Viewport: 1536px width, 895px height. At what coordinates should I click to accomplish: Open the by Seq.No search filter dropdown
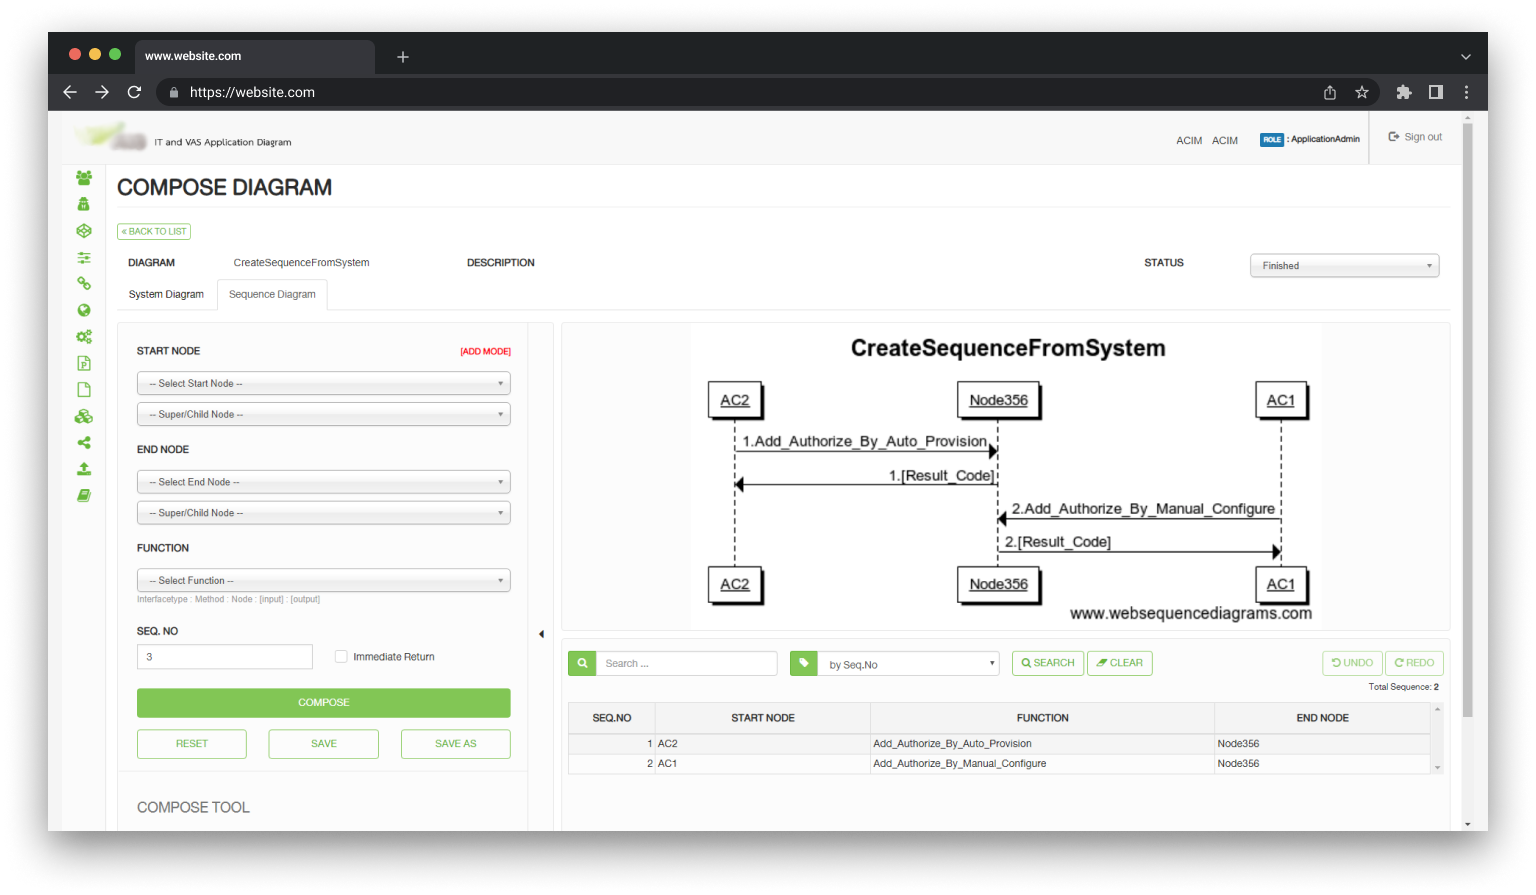coord(908,664)
